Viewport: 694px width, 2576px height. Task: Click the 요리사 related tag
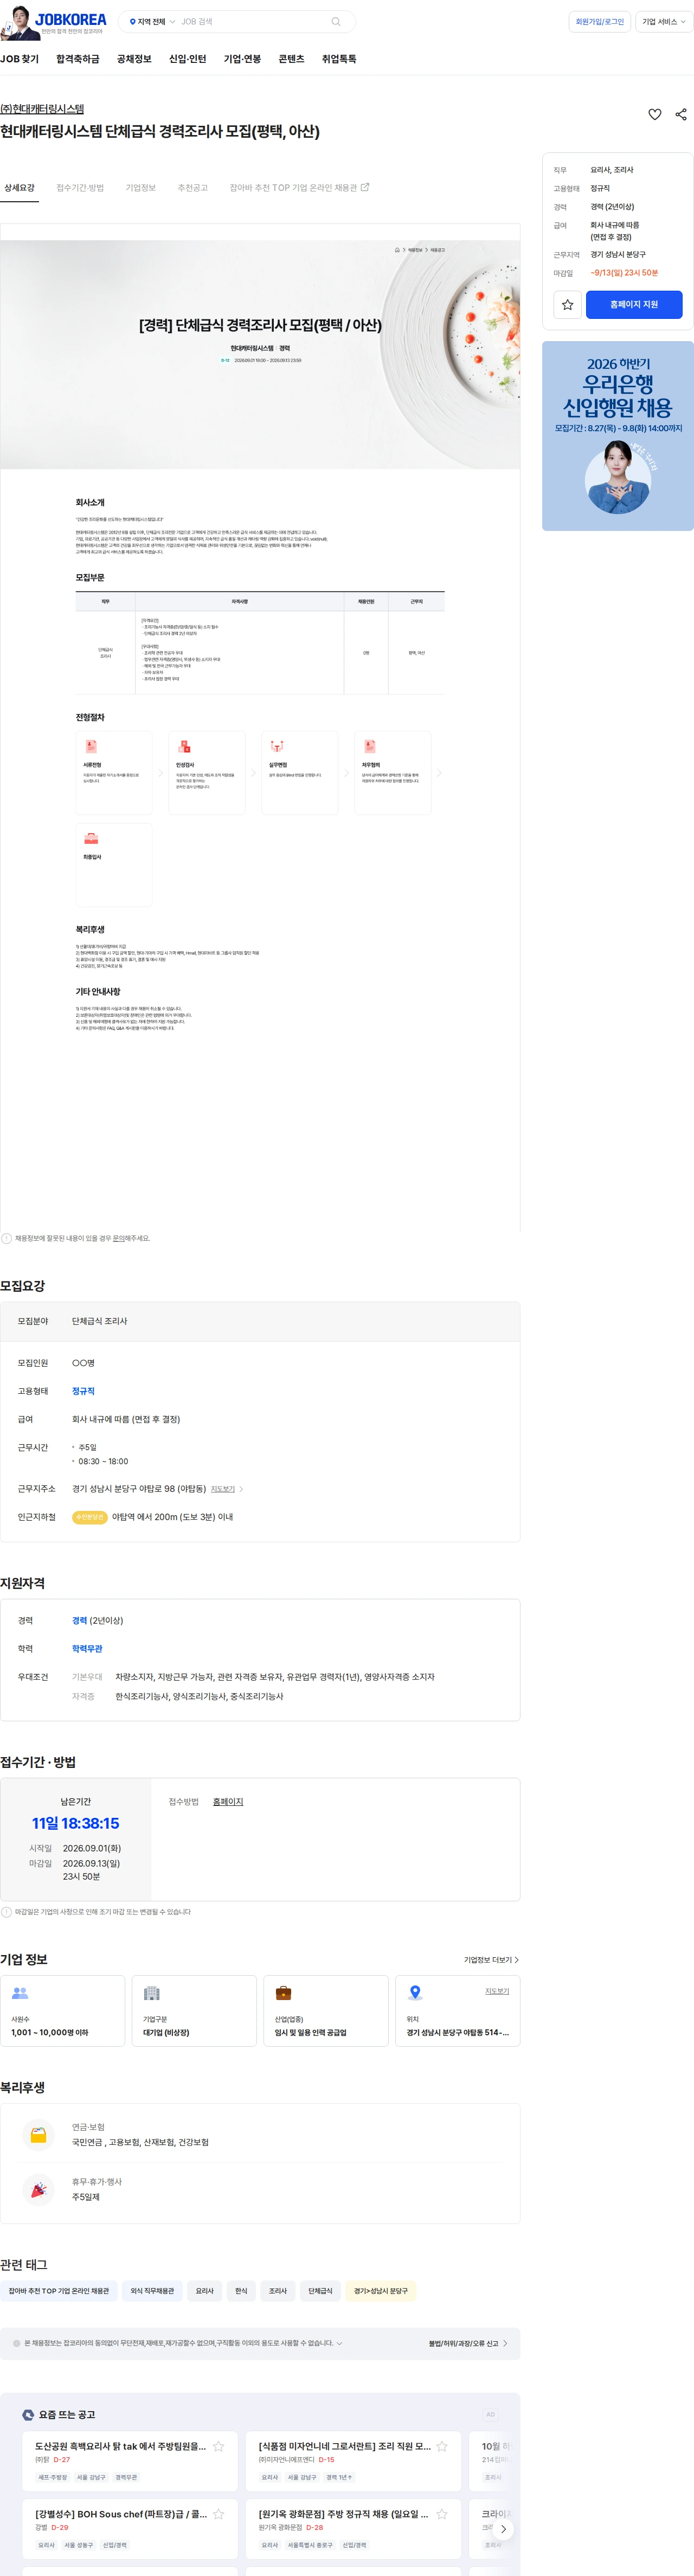coord(205,2291)
